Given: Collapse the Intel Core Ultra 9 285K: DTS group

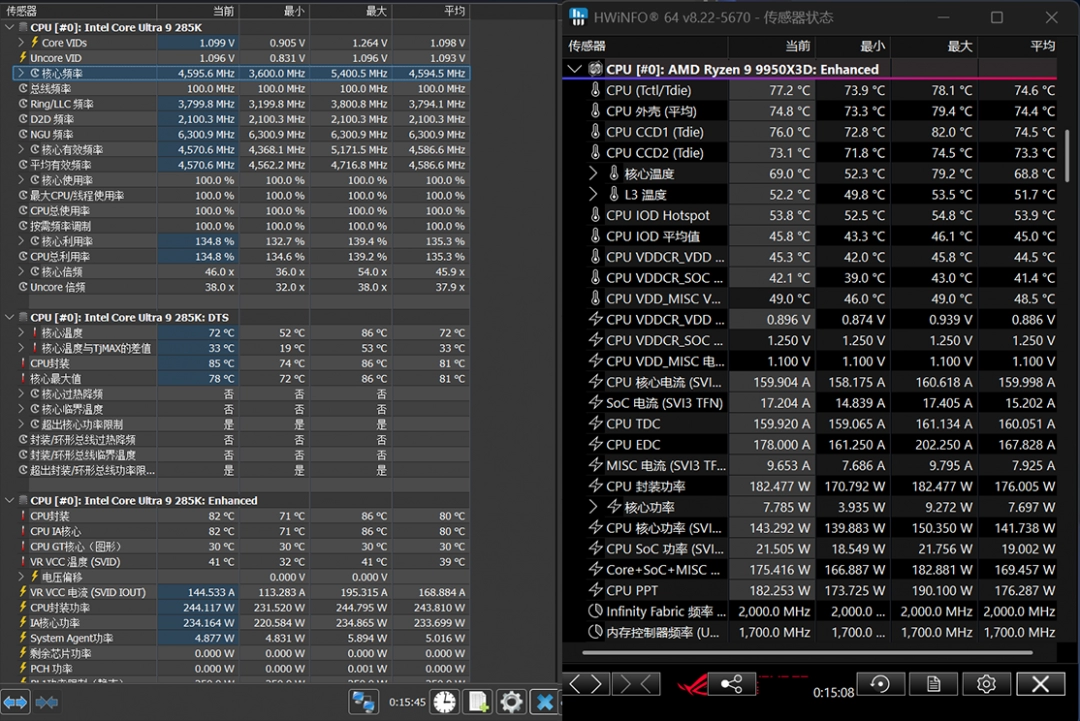Looking at the screenshot, I should click(x=10, y=317).
